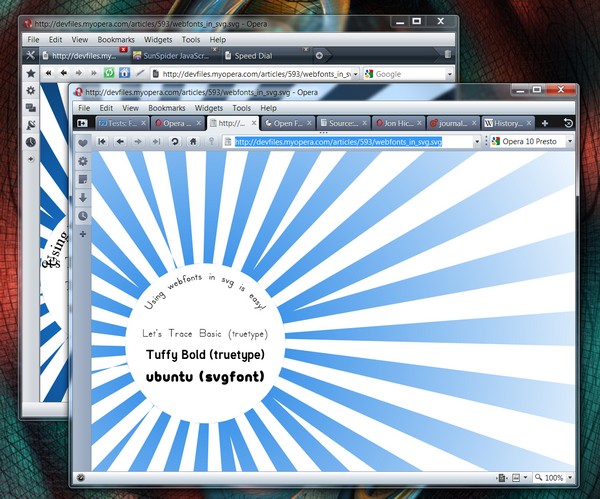Click rewind button in back window toolbar
The image size is (600, 499).
click(49, 73)
